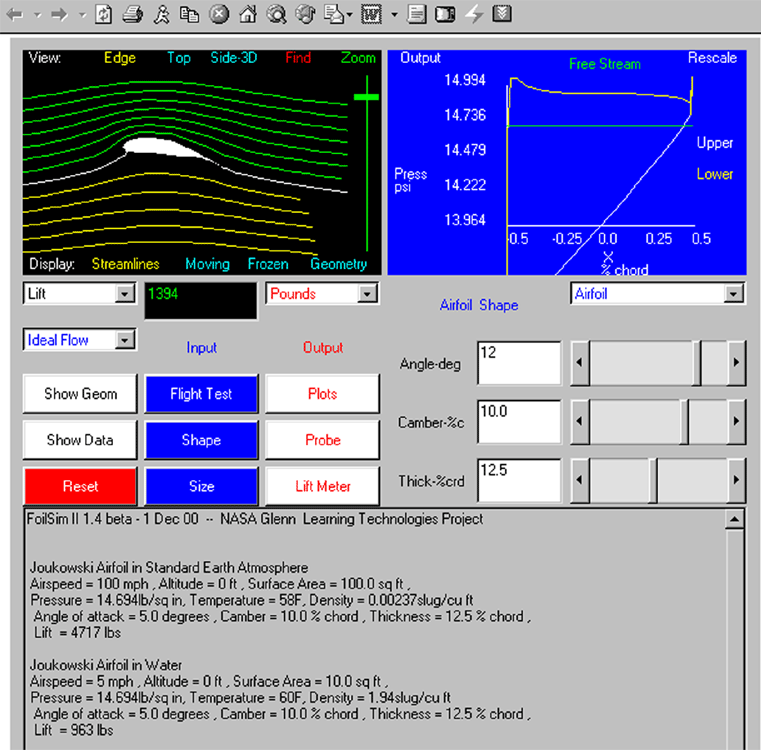The image size is (761, 750).
Task: Click Rescale on the output plot
Action: pos(712,58)
